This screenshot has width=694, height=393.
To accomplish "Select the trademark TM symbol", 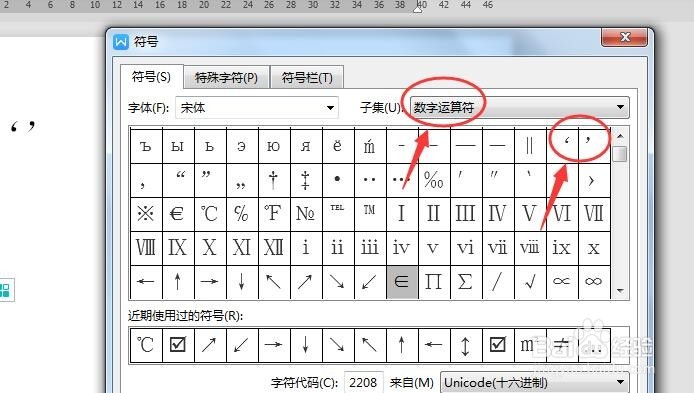I will click(x=370, y=214).
